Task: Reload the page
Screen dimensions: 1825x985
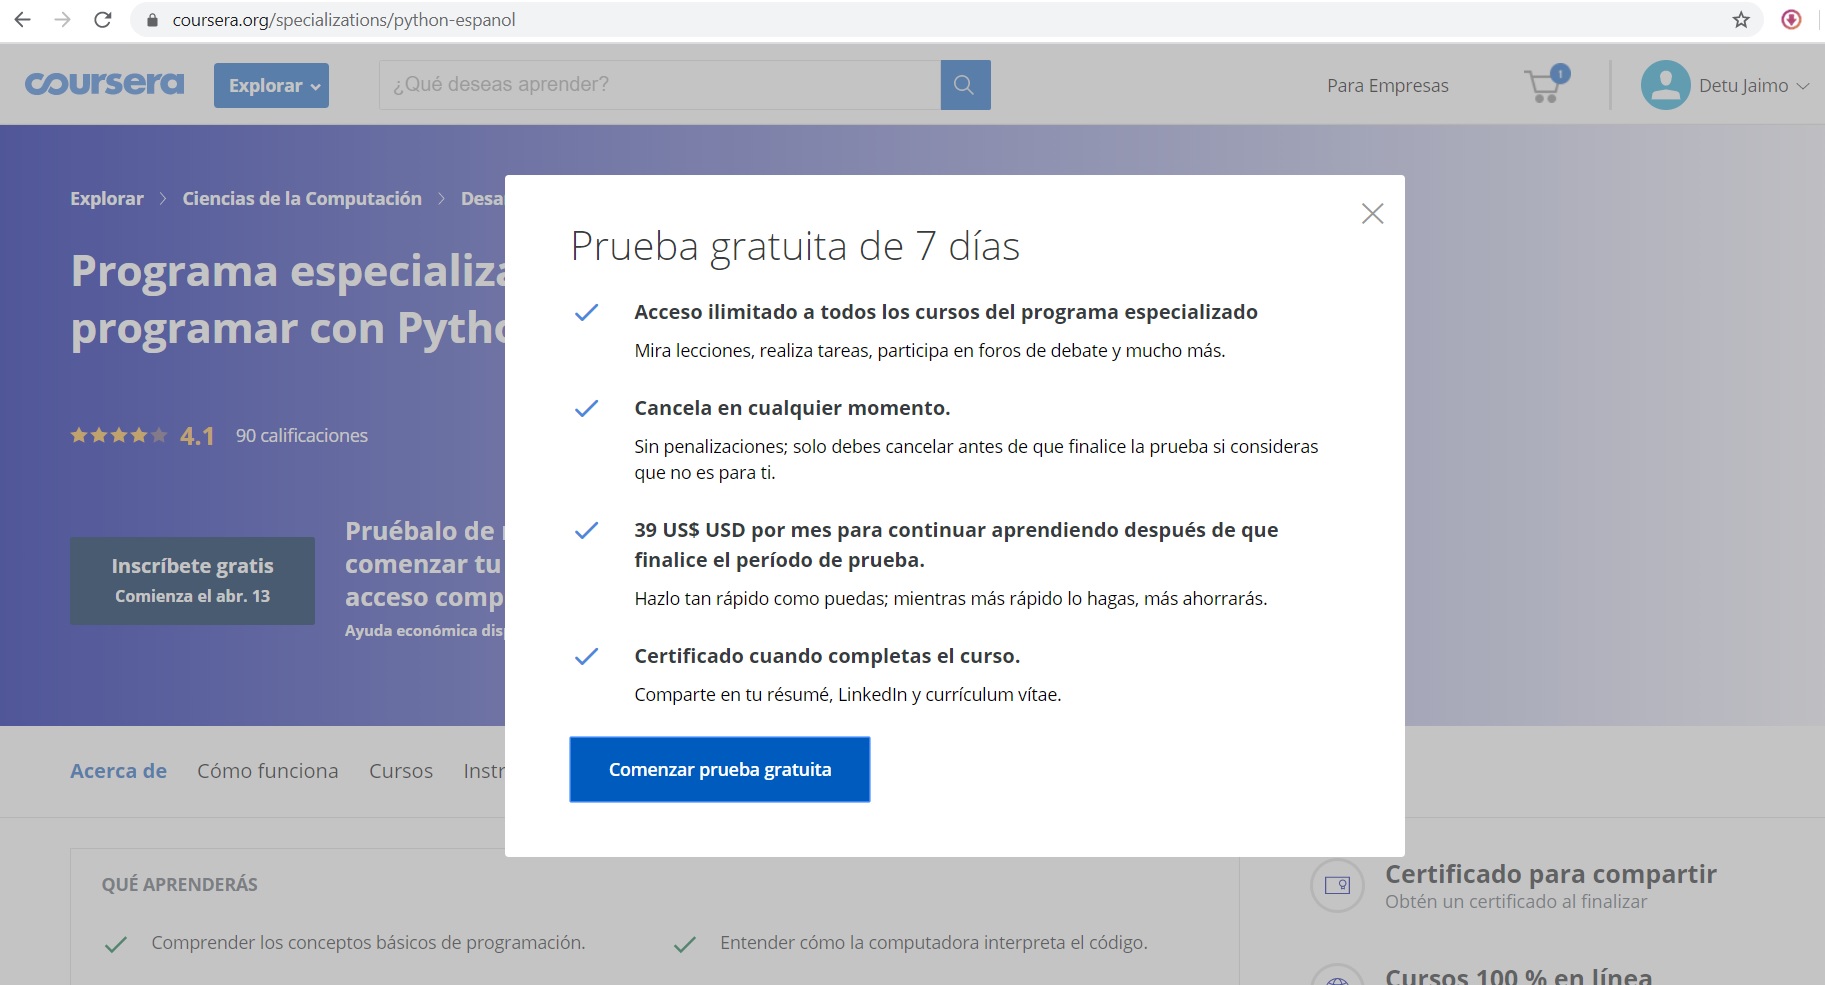Action: pos(102,19)
